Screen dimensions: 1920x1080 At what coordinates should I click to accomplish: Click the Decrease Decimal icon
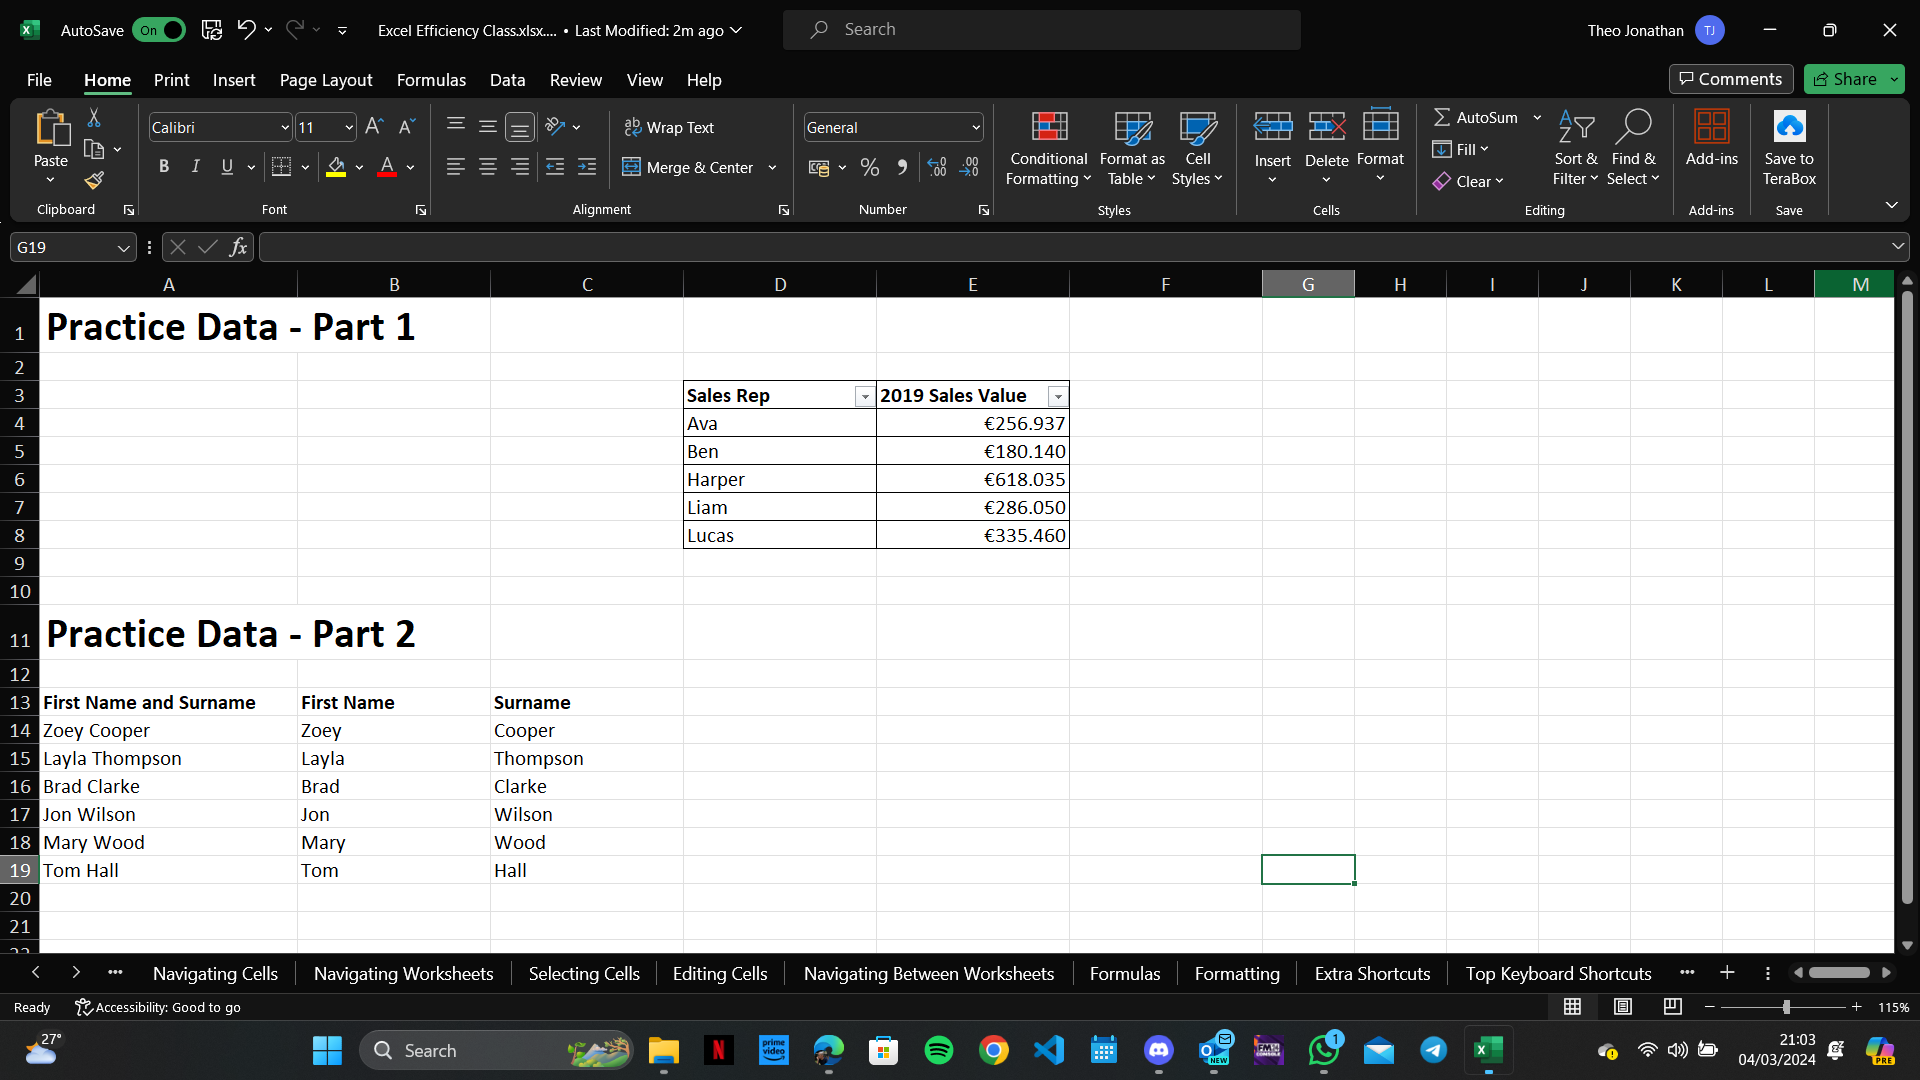[969, 167]
